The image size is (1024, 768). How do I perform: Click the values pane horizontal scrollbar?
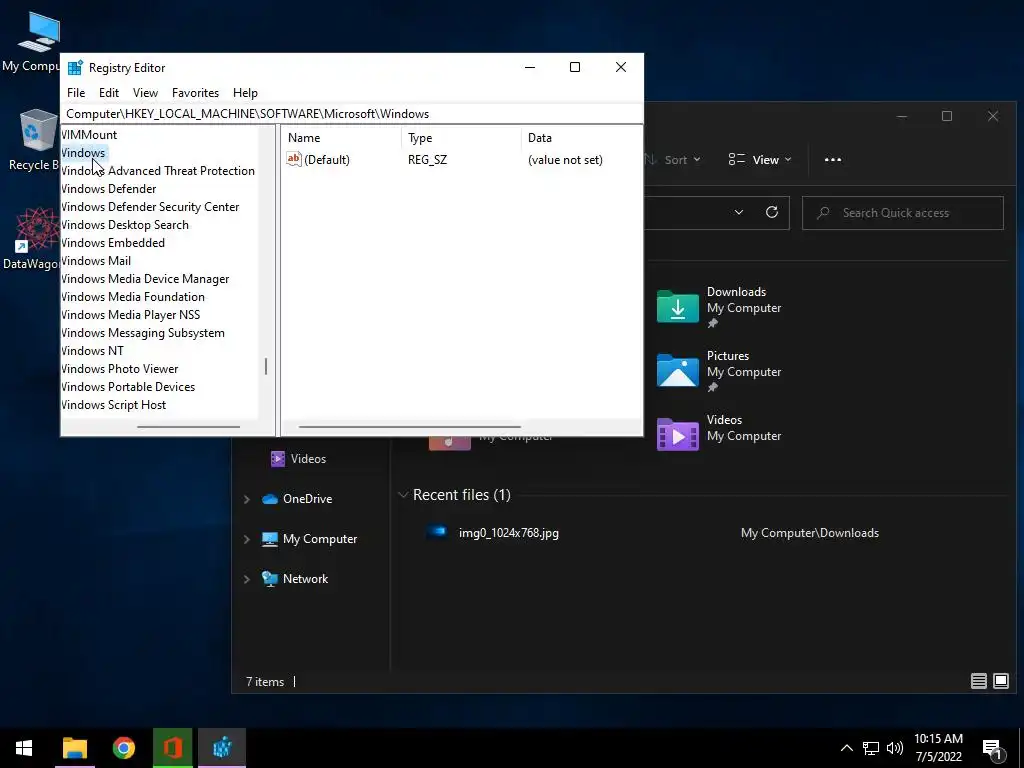tap(409, 427)
